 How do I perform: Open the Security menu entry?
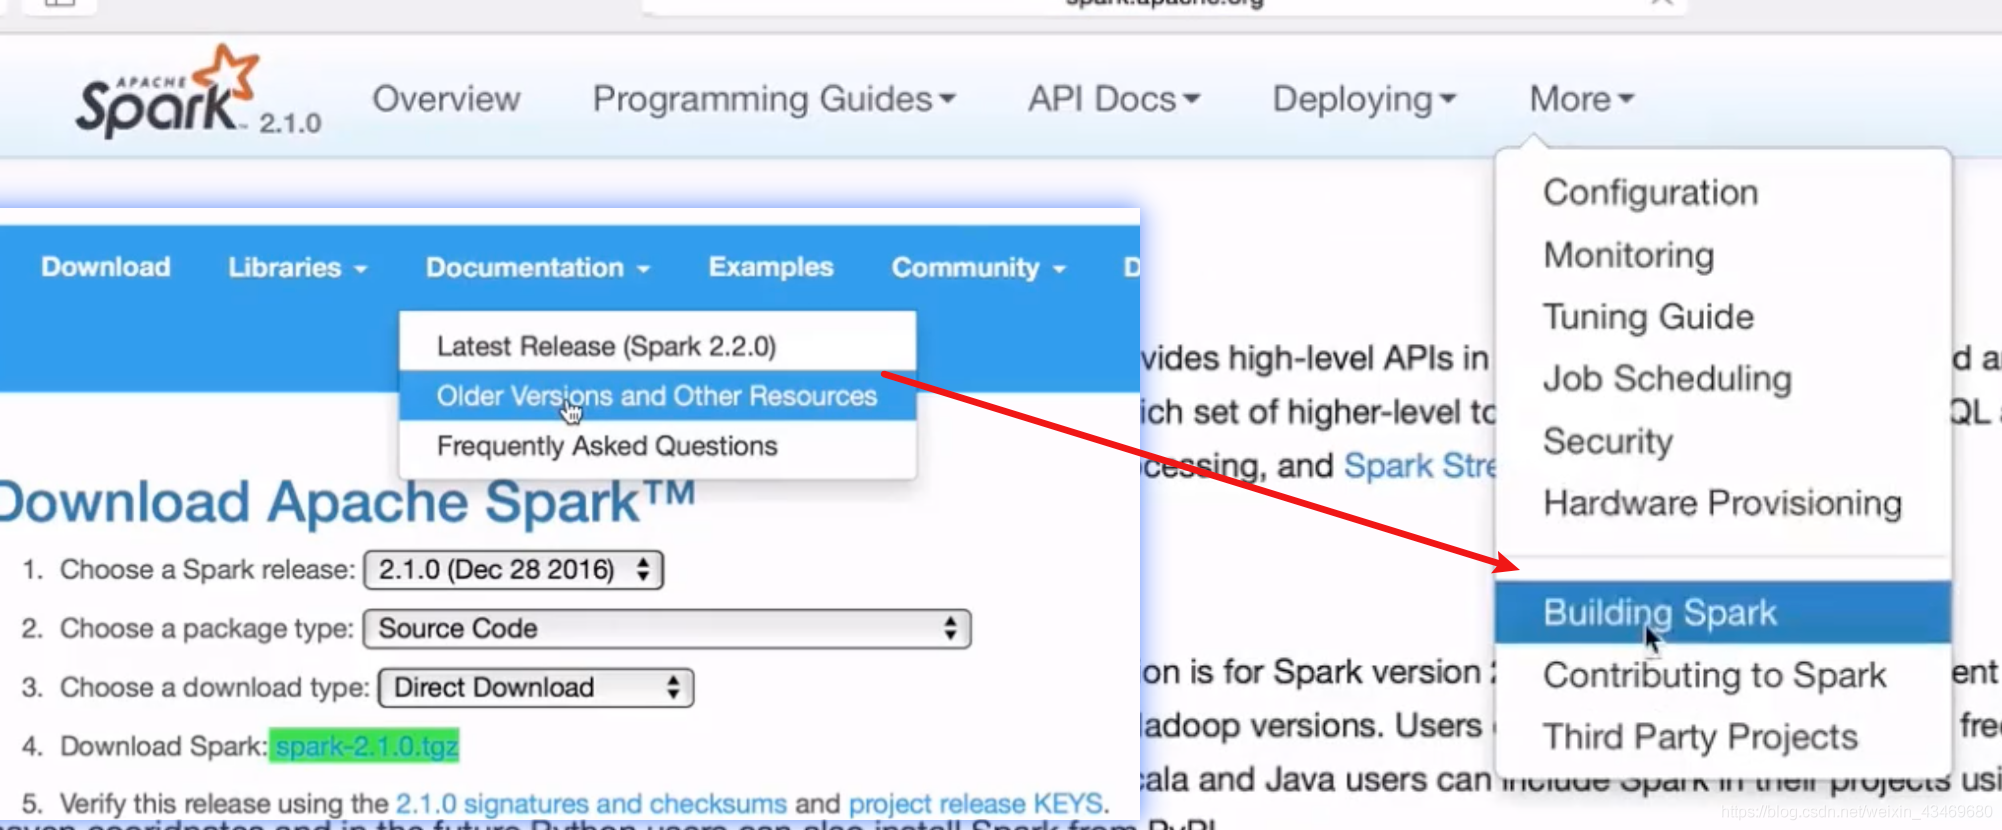pyautogui.click(x=1608, y=441)
